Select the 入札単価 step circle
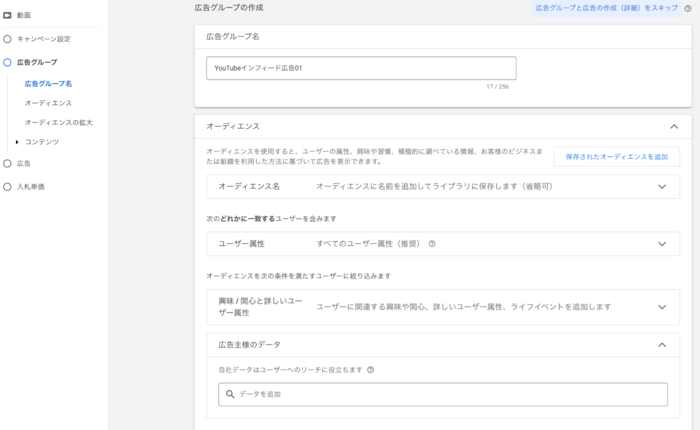The height and width of the screenshot is (430, 700). (7, 186)
